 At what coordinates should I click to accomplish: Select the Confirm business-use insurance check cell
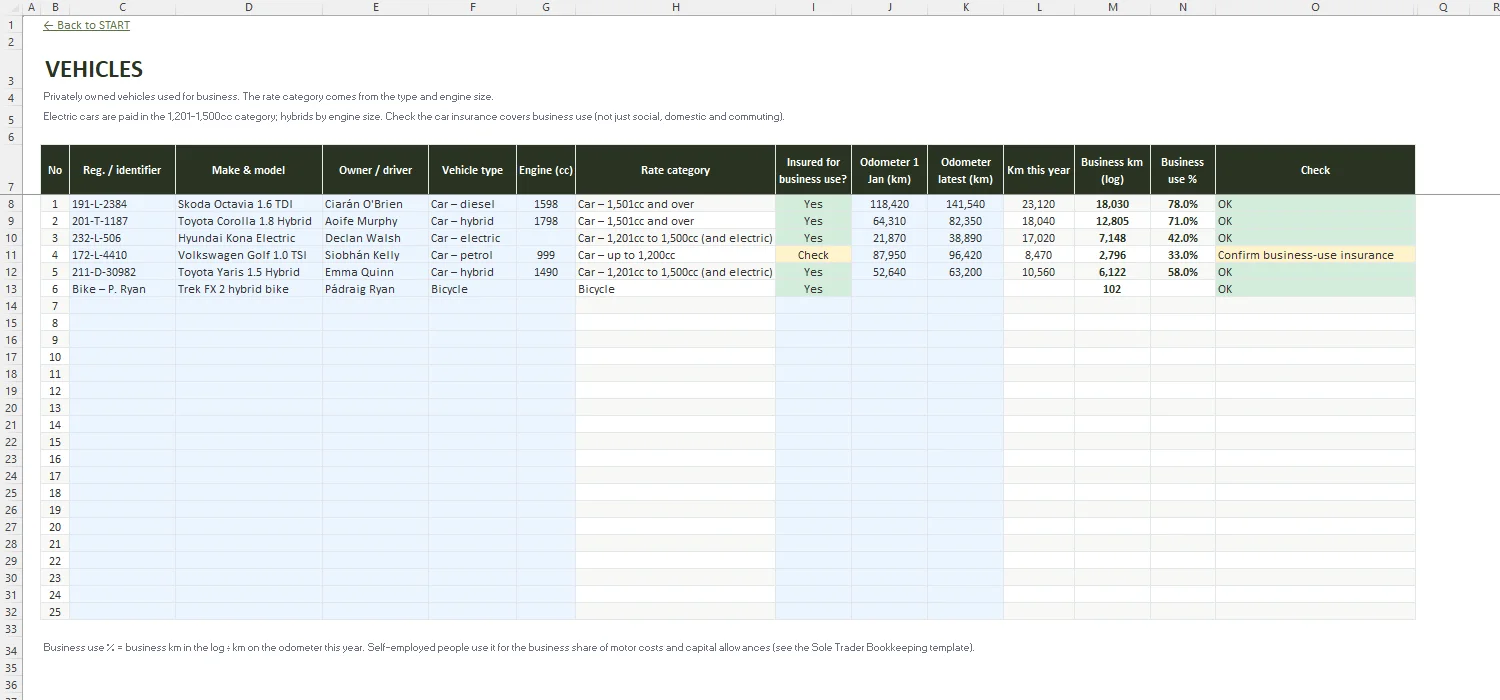click(x=1315, y=255)
